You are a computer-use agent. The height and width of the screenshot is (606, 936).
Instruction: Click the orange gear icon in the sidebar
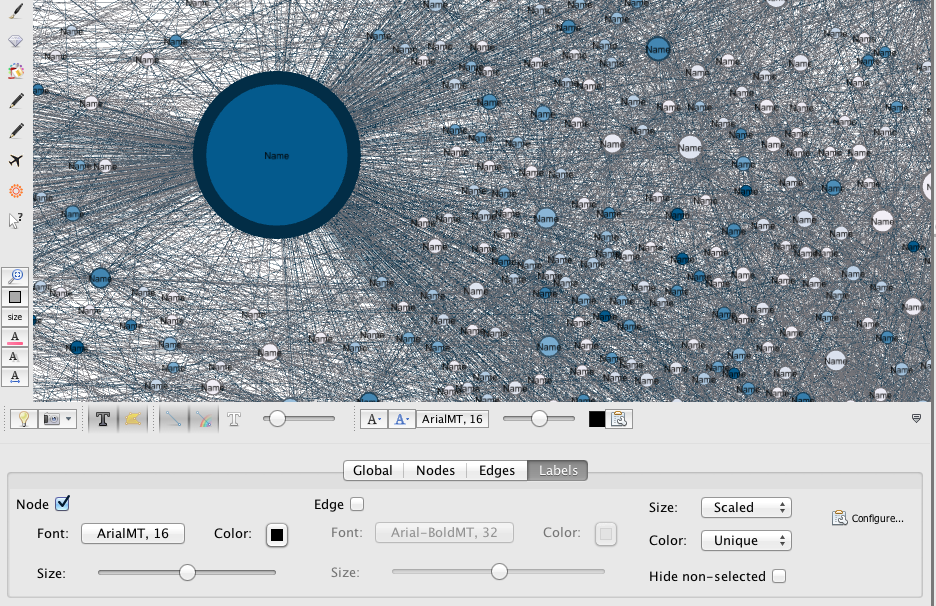point(14,190)
